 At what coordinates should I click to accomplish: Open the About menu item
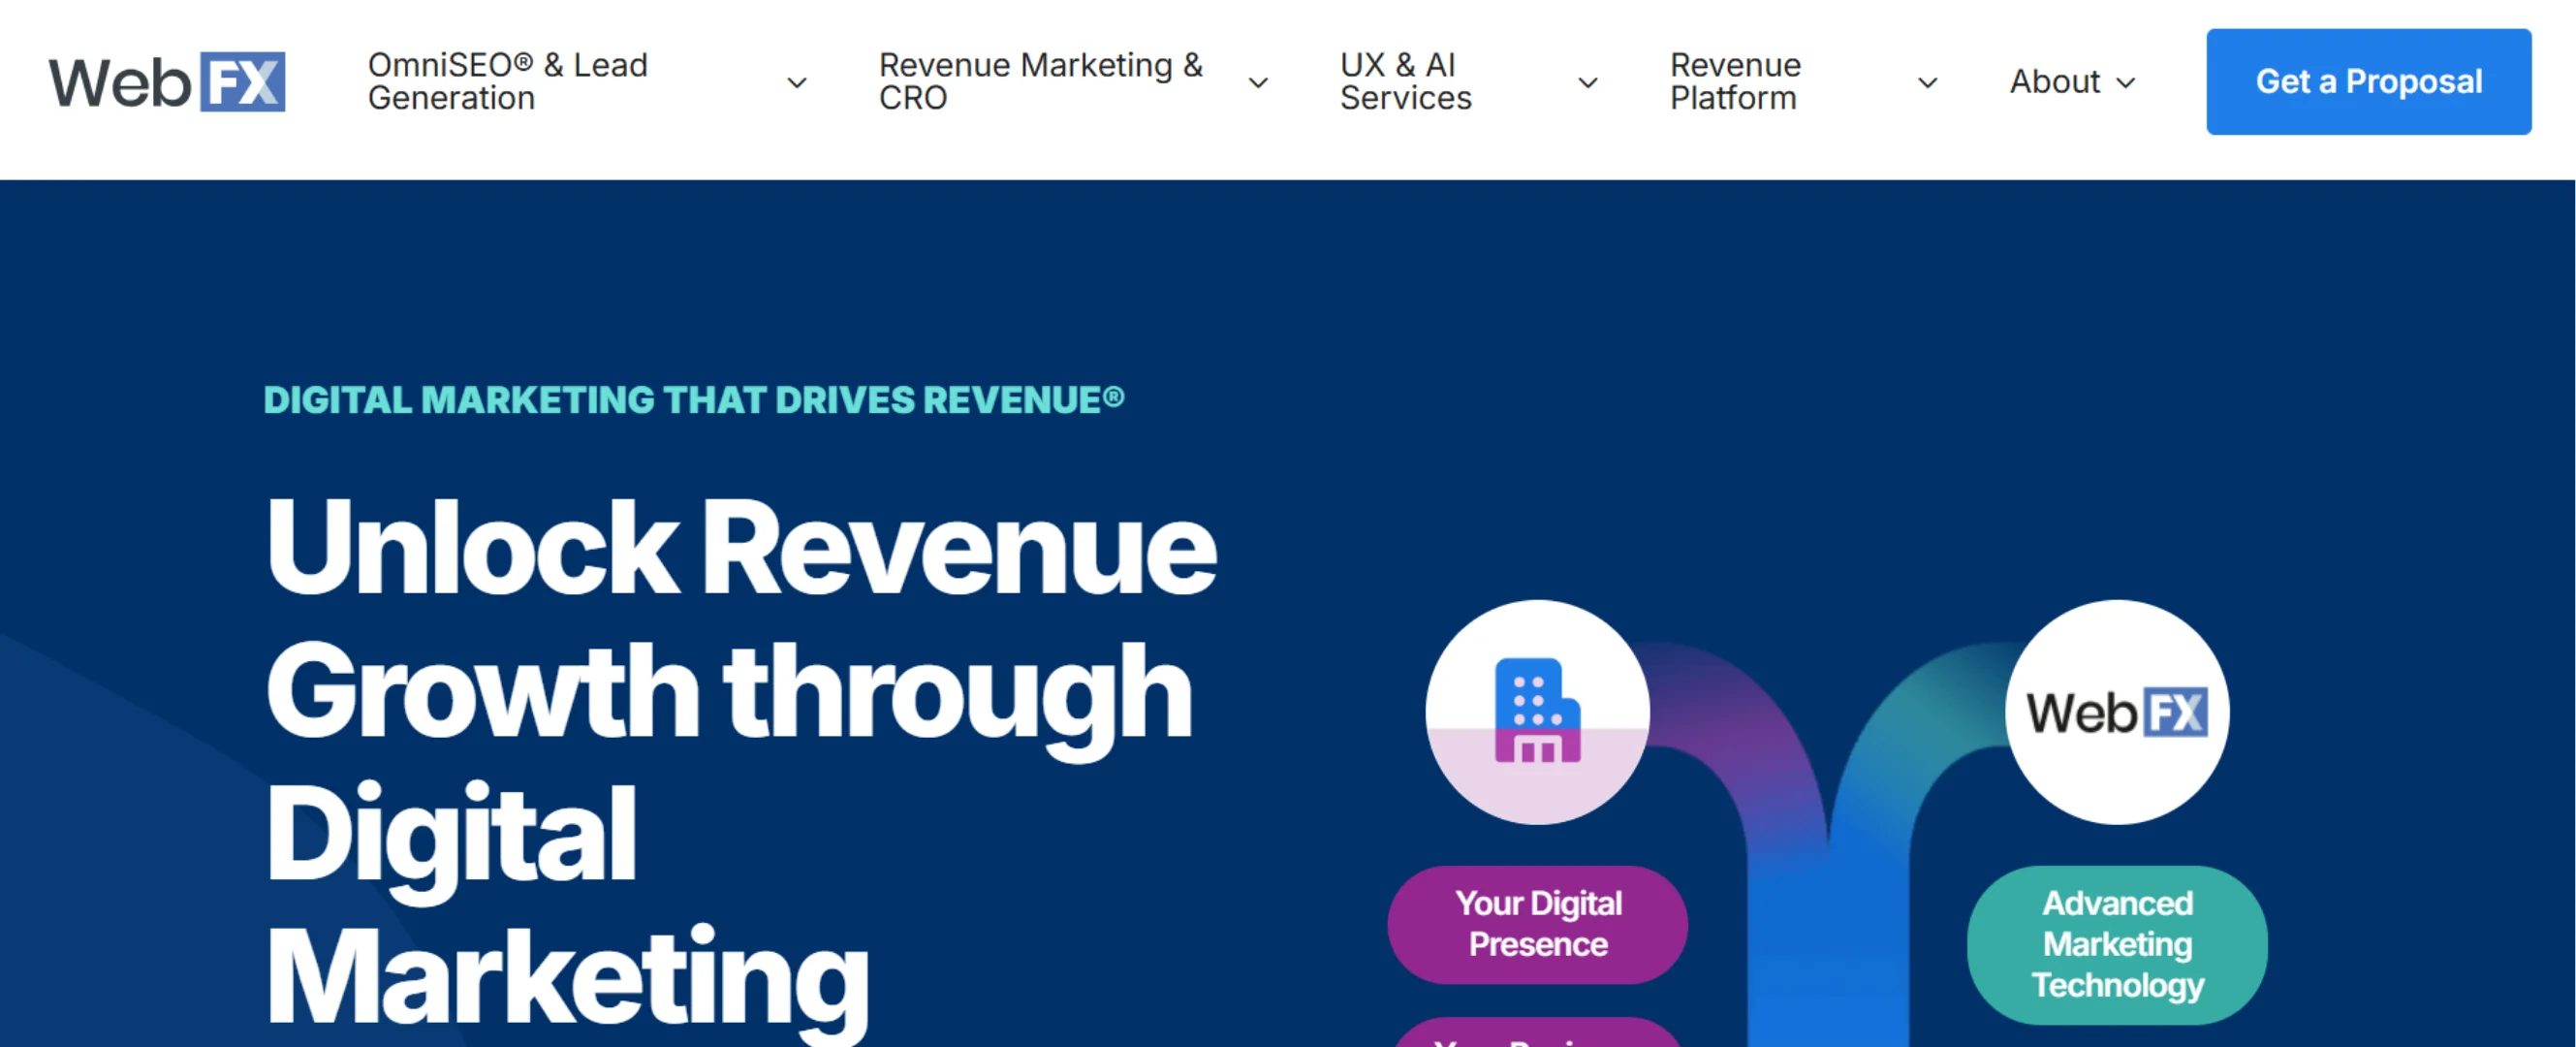[x=2054, y=82]
